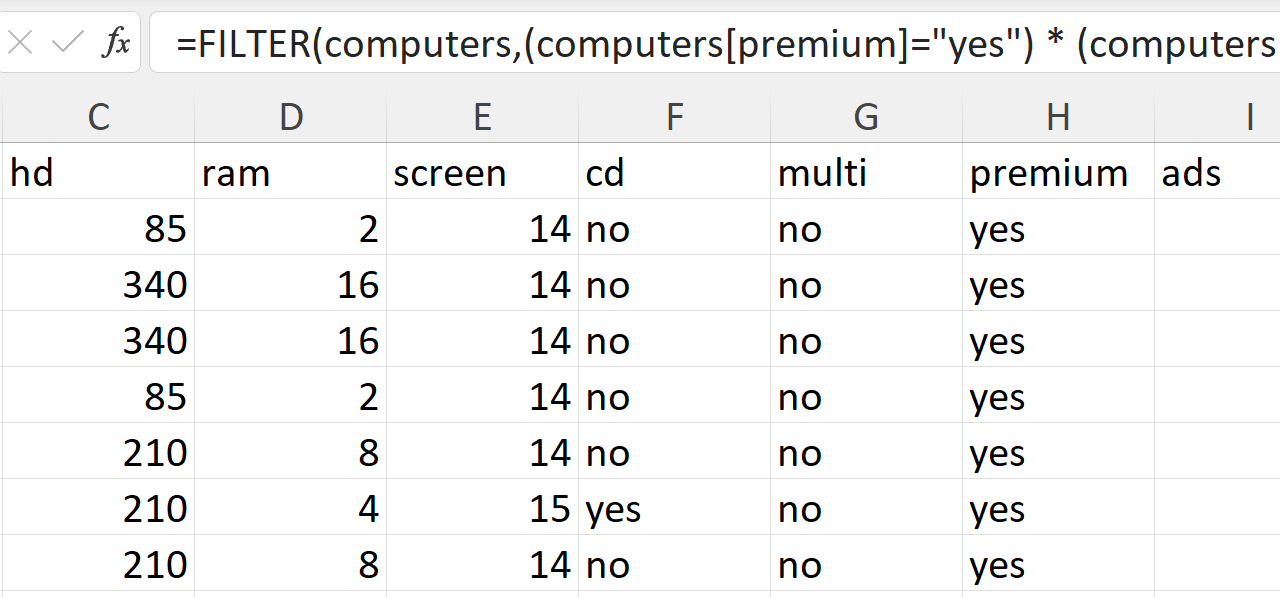Select column E header
1280x598 pixels.
pos(482,118)
